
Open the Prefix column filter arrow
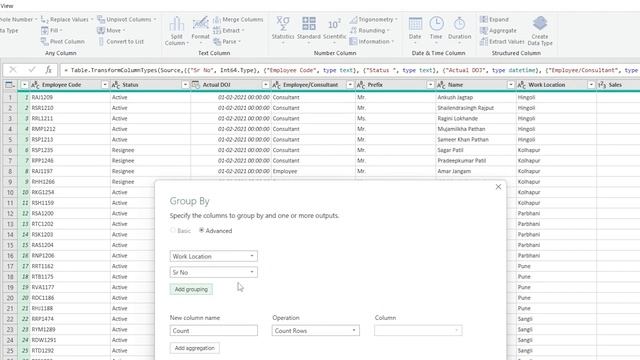(430, 85)
